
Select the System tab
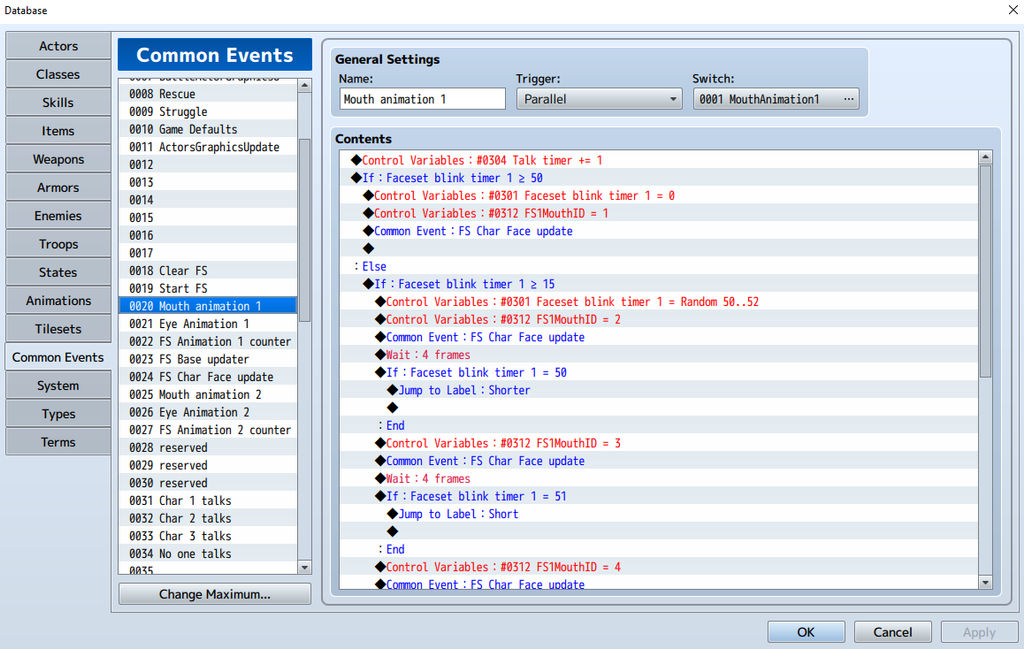coord(58,386)
